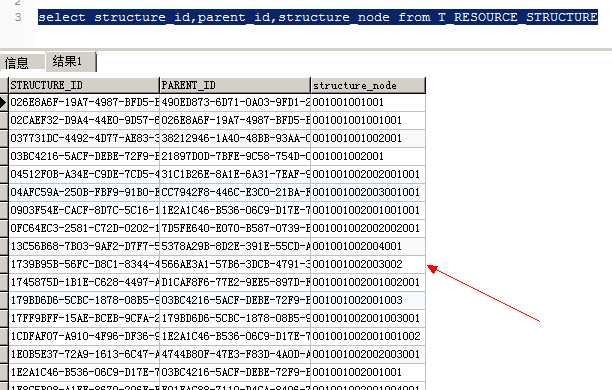Select cell 1745875D-1B1E-C628-4497
The height and width of the screenshot is (390, 612).
click(x=84, y=282)
